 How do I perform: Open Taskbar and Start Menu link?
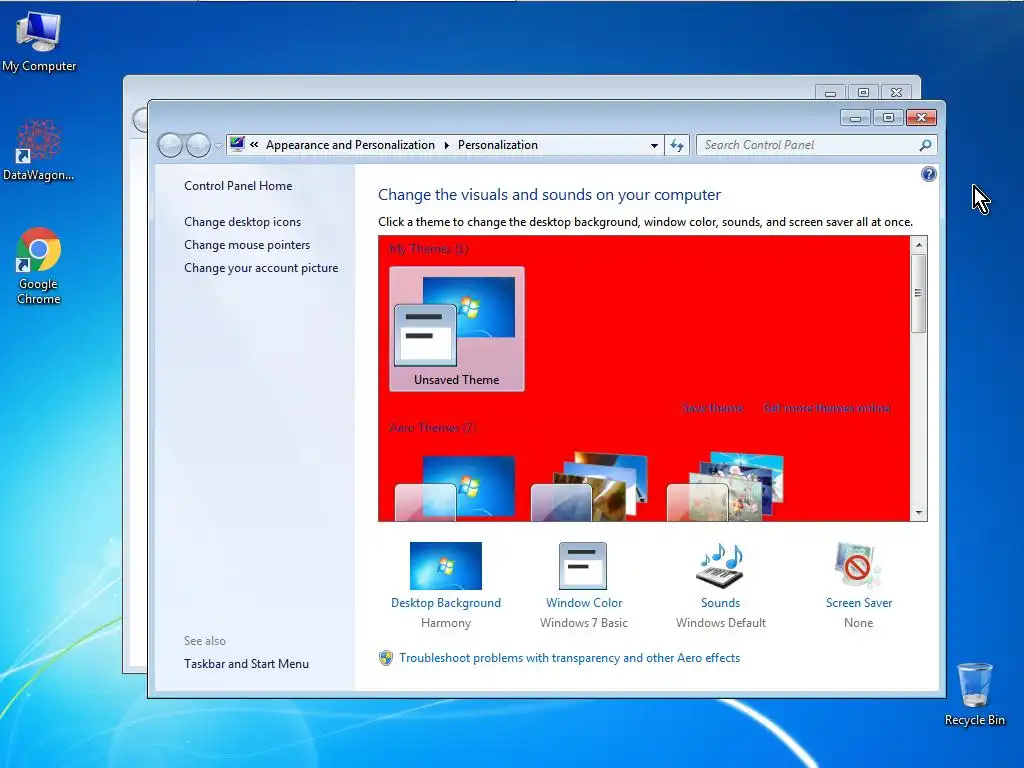pos(246,664)
